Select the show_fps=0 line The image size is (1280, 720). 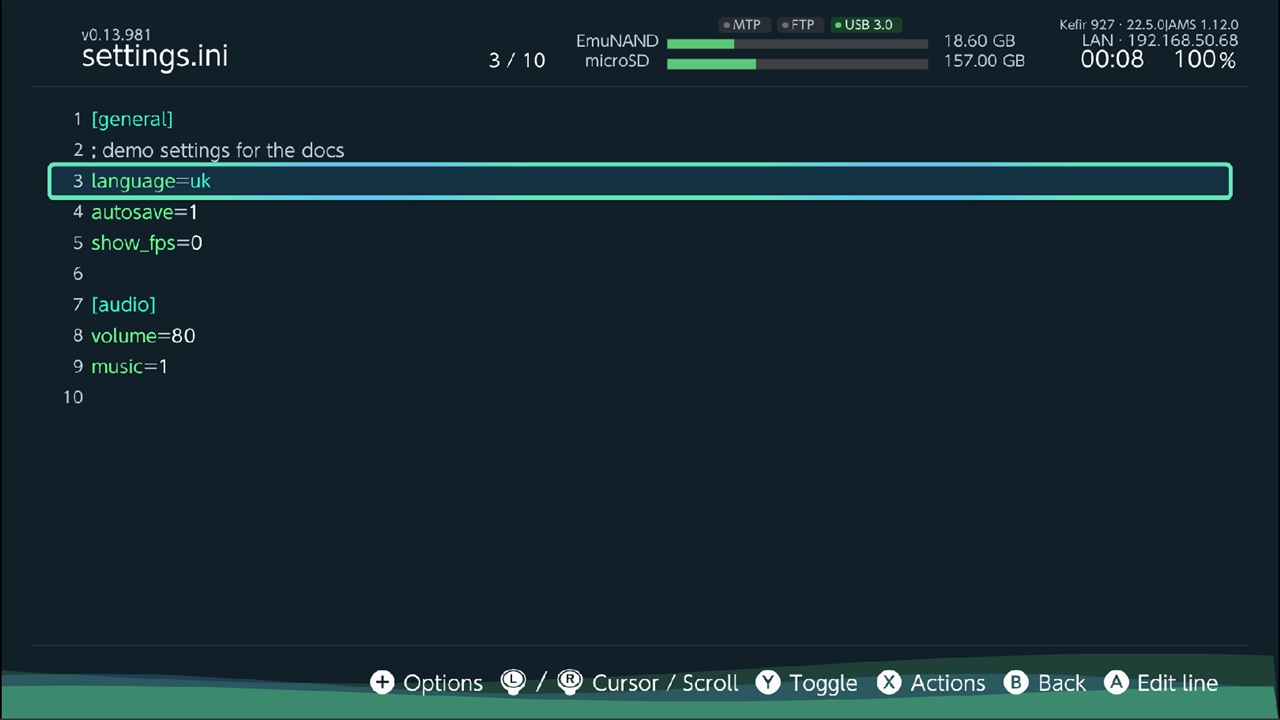pyautogui.click(x=640, y=243)
